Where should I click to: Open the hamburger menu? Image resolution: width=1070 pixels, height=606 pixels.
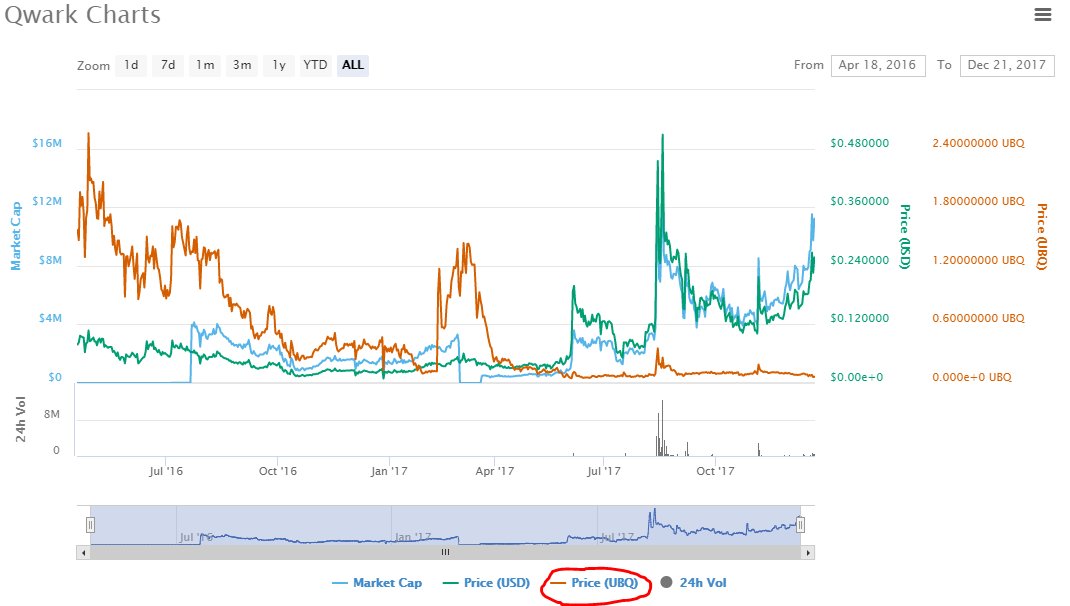[1043, 14]
